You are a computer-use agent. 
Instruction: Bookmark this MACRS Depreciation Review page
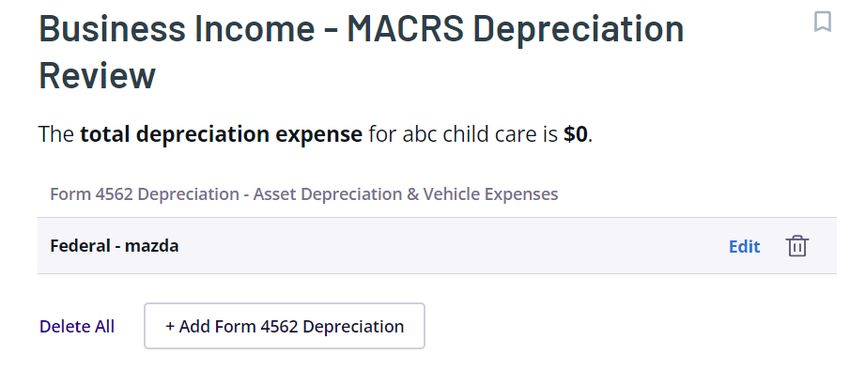point(822,22)
